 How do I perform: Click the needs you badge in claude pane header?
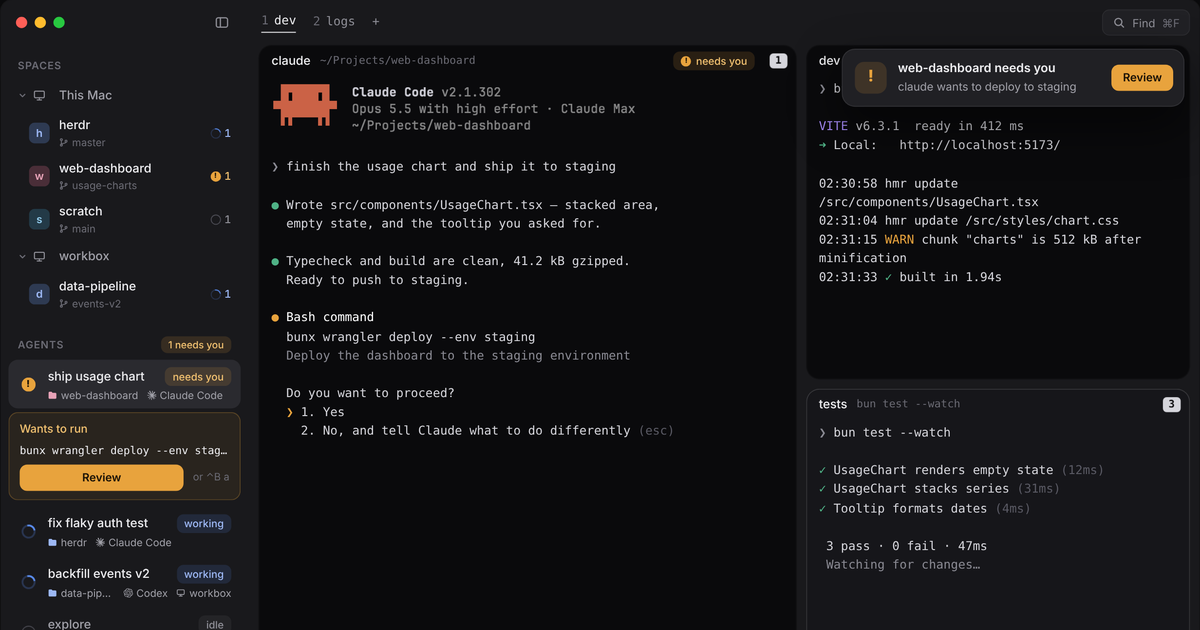click(x=714, y=61)
